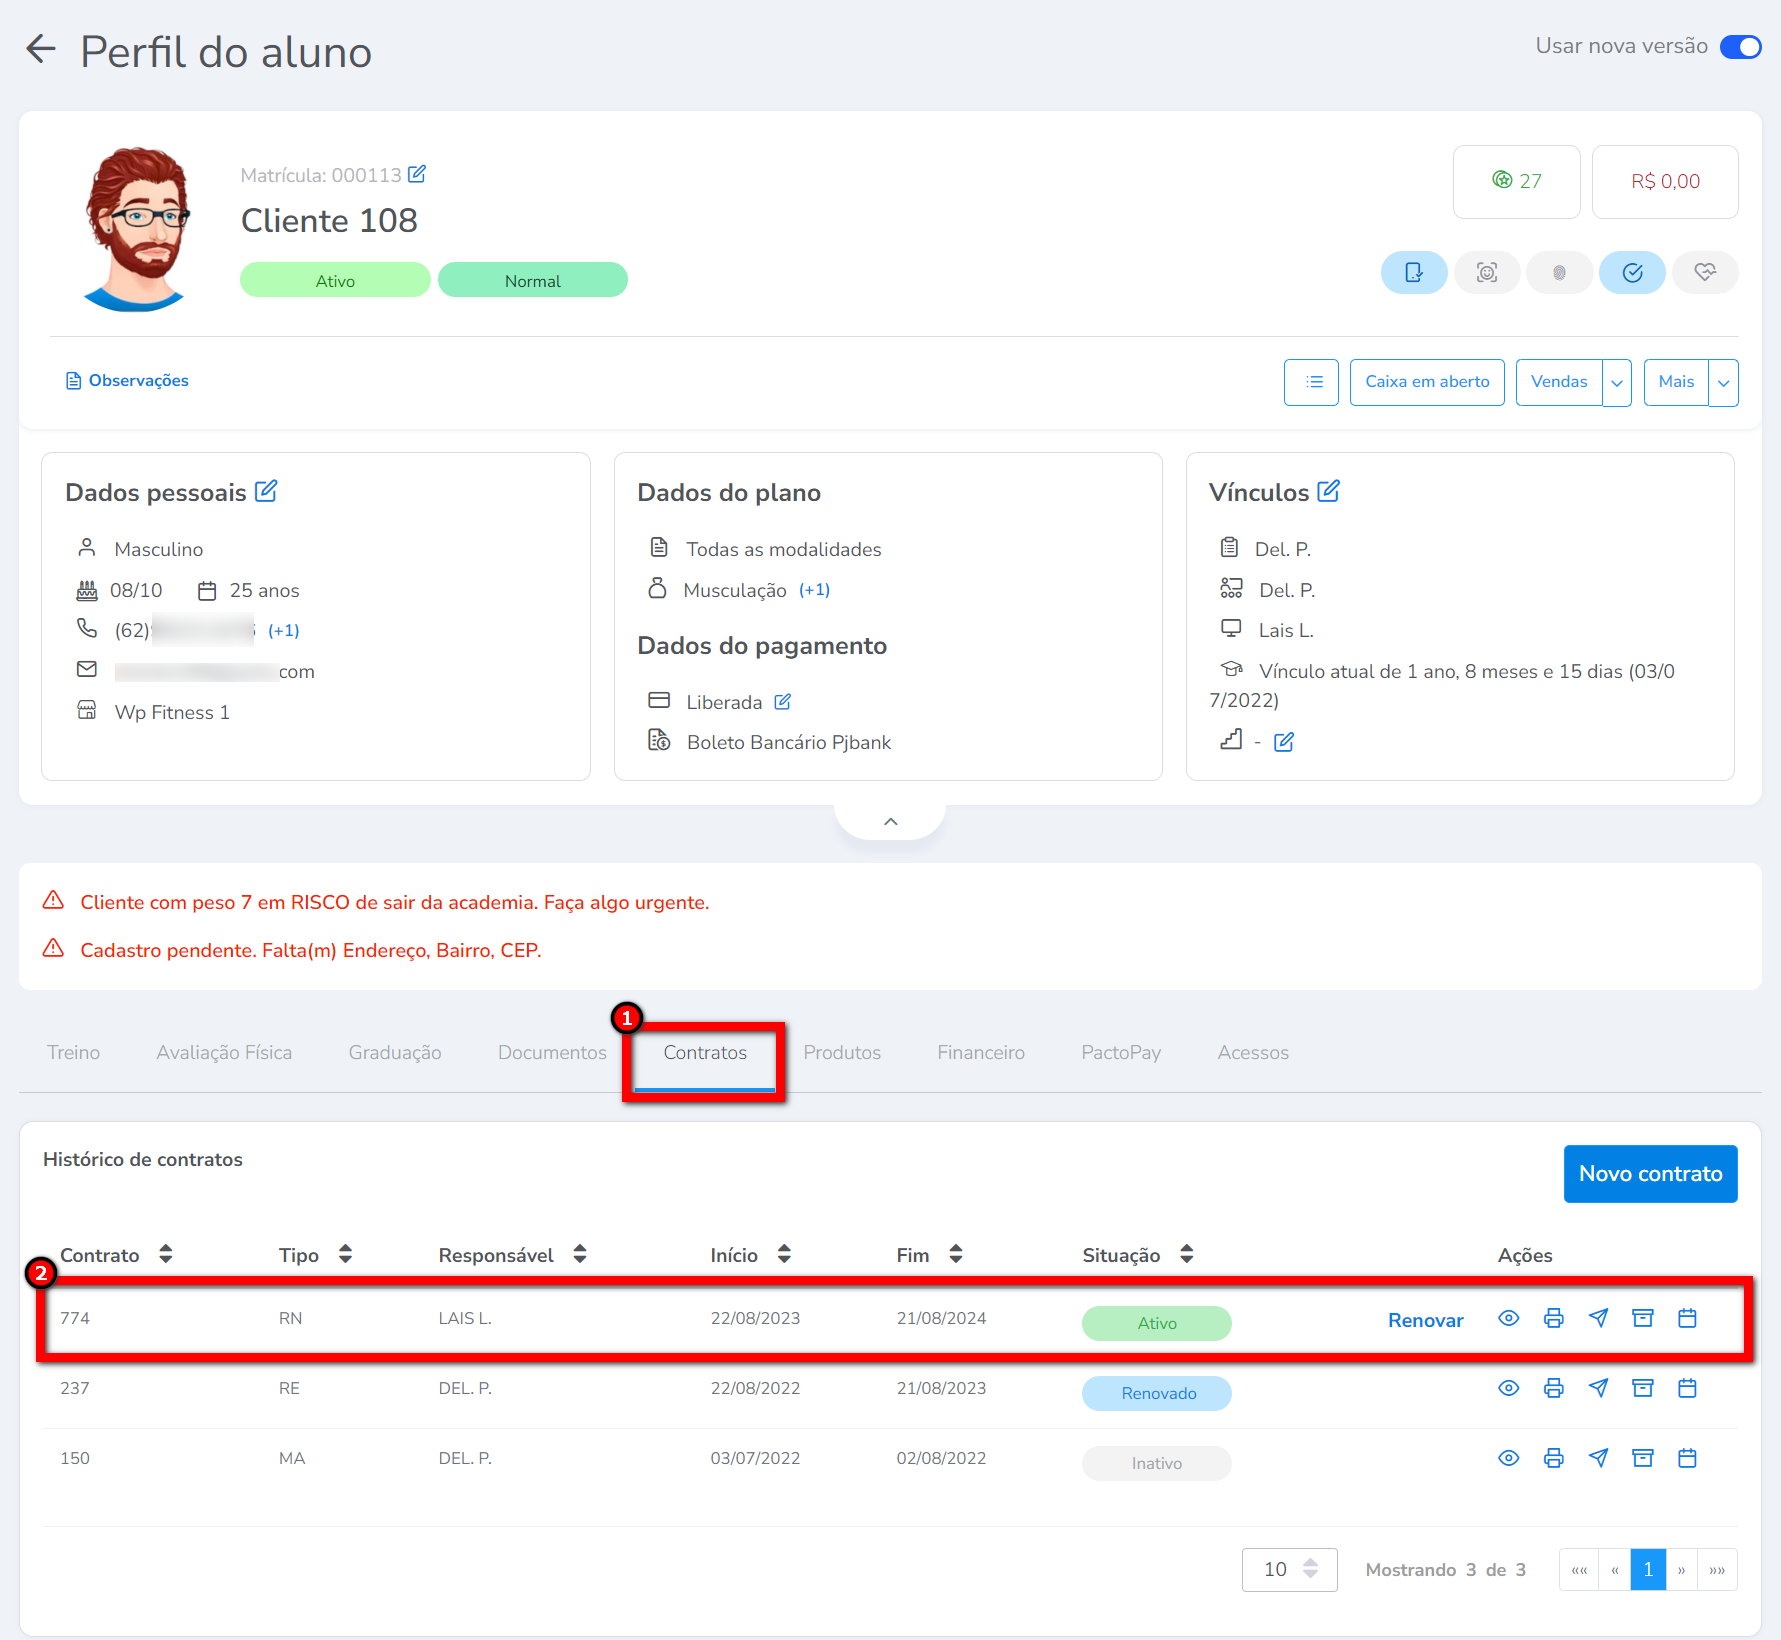Edit the Matrícula number with pencil icon

click(x=417, y=174)
